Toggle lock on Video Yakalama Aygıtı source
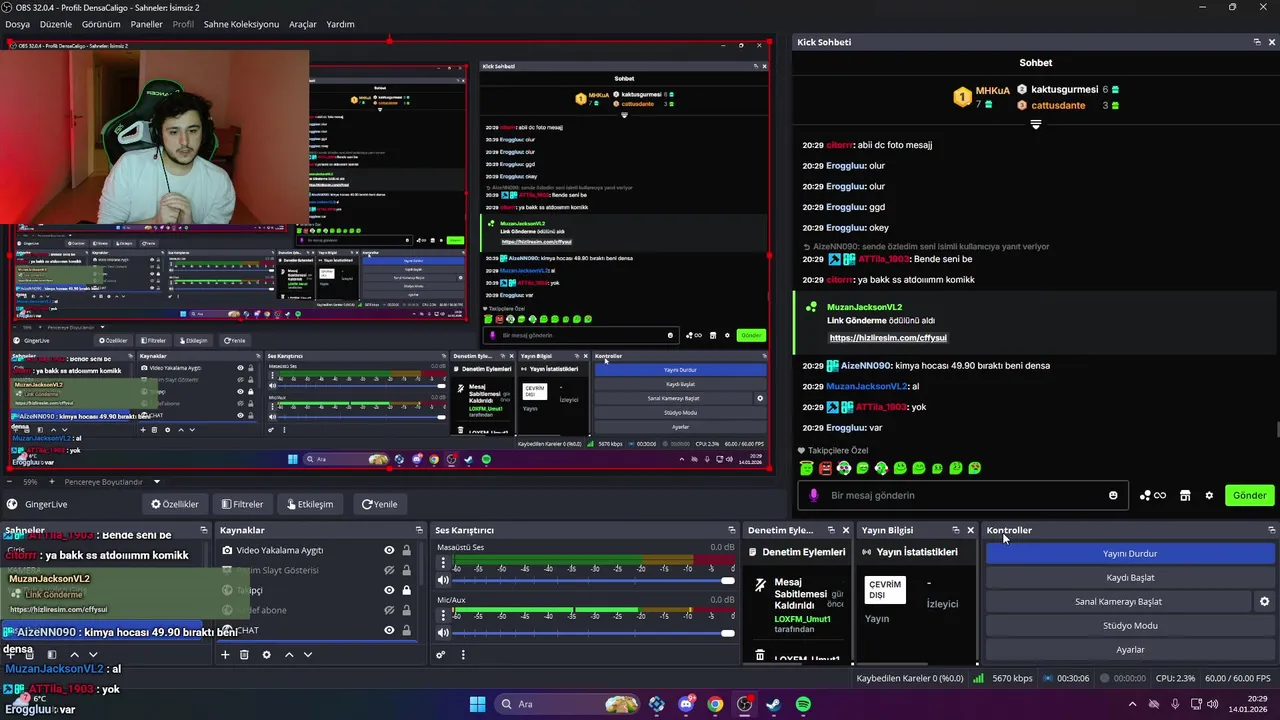The width and height of the screenshot is (1280, 720). (x=406, y=550)
